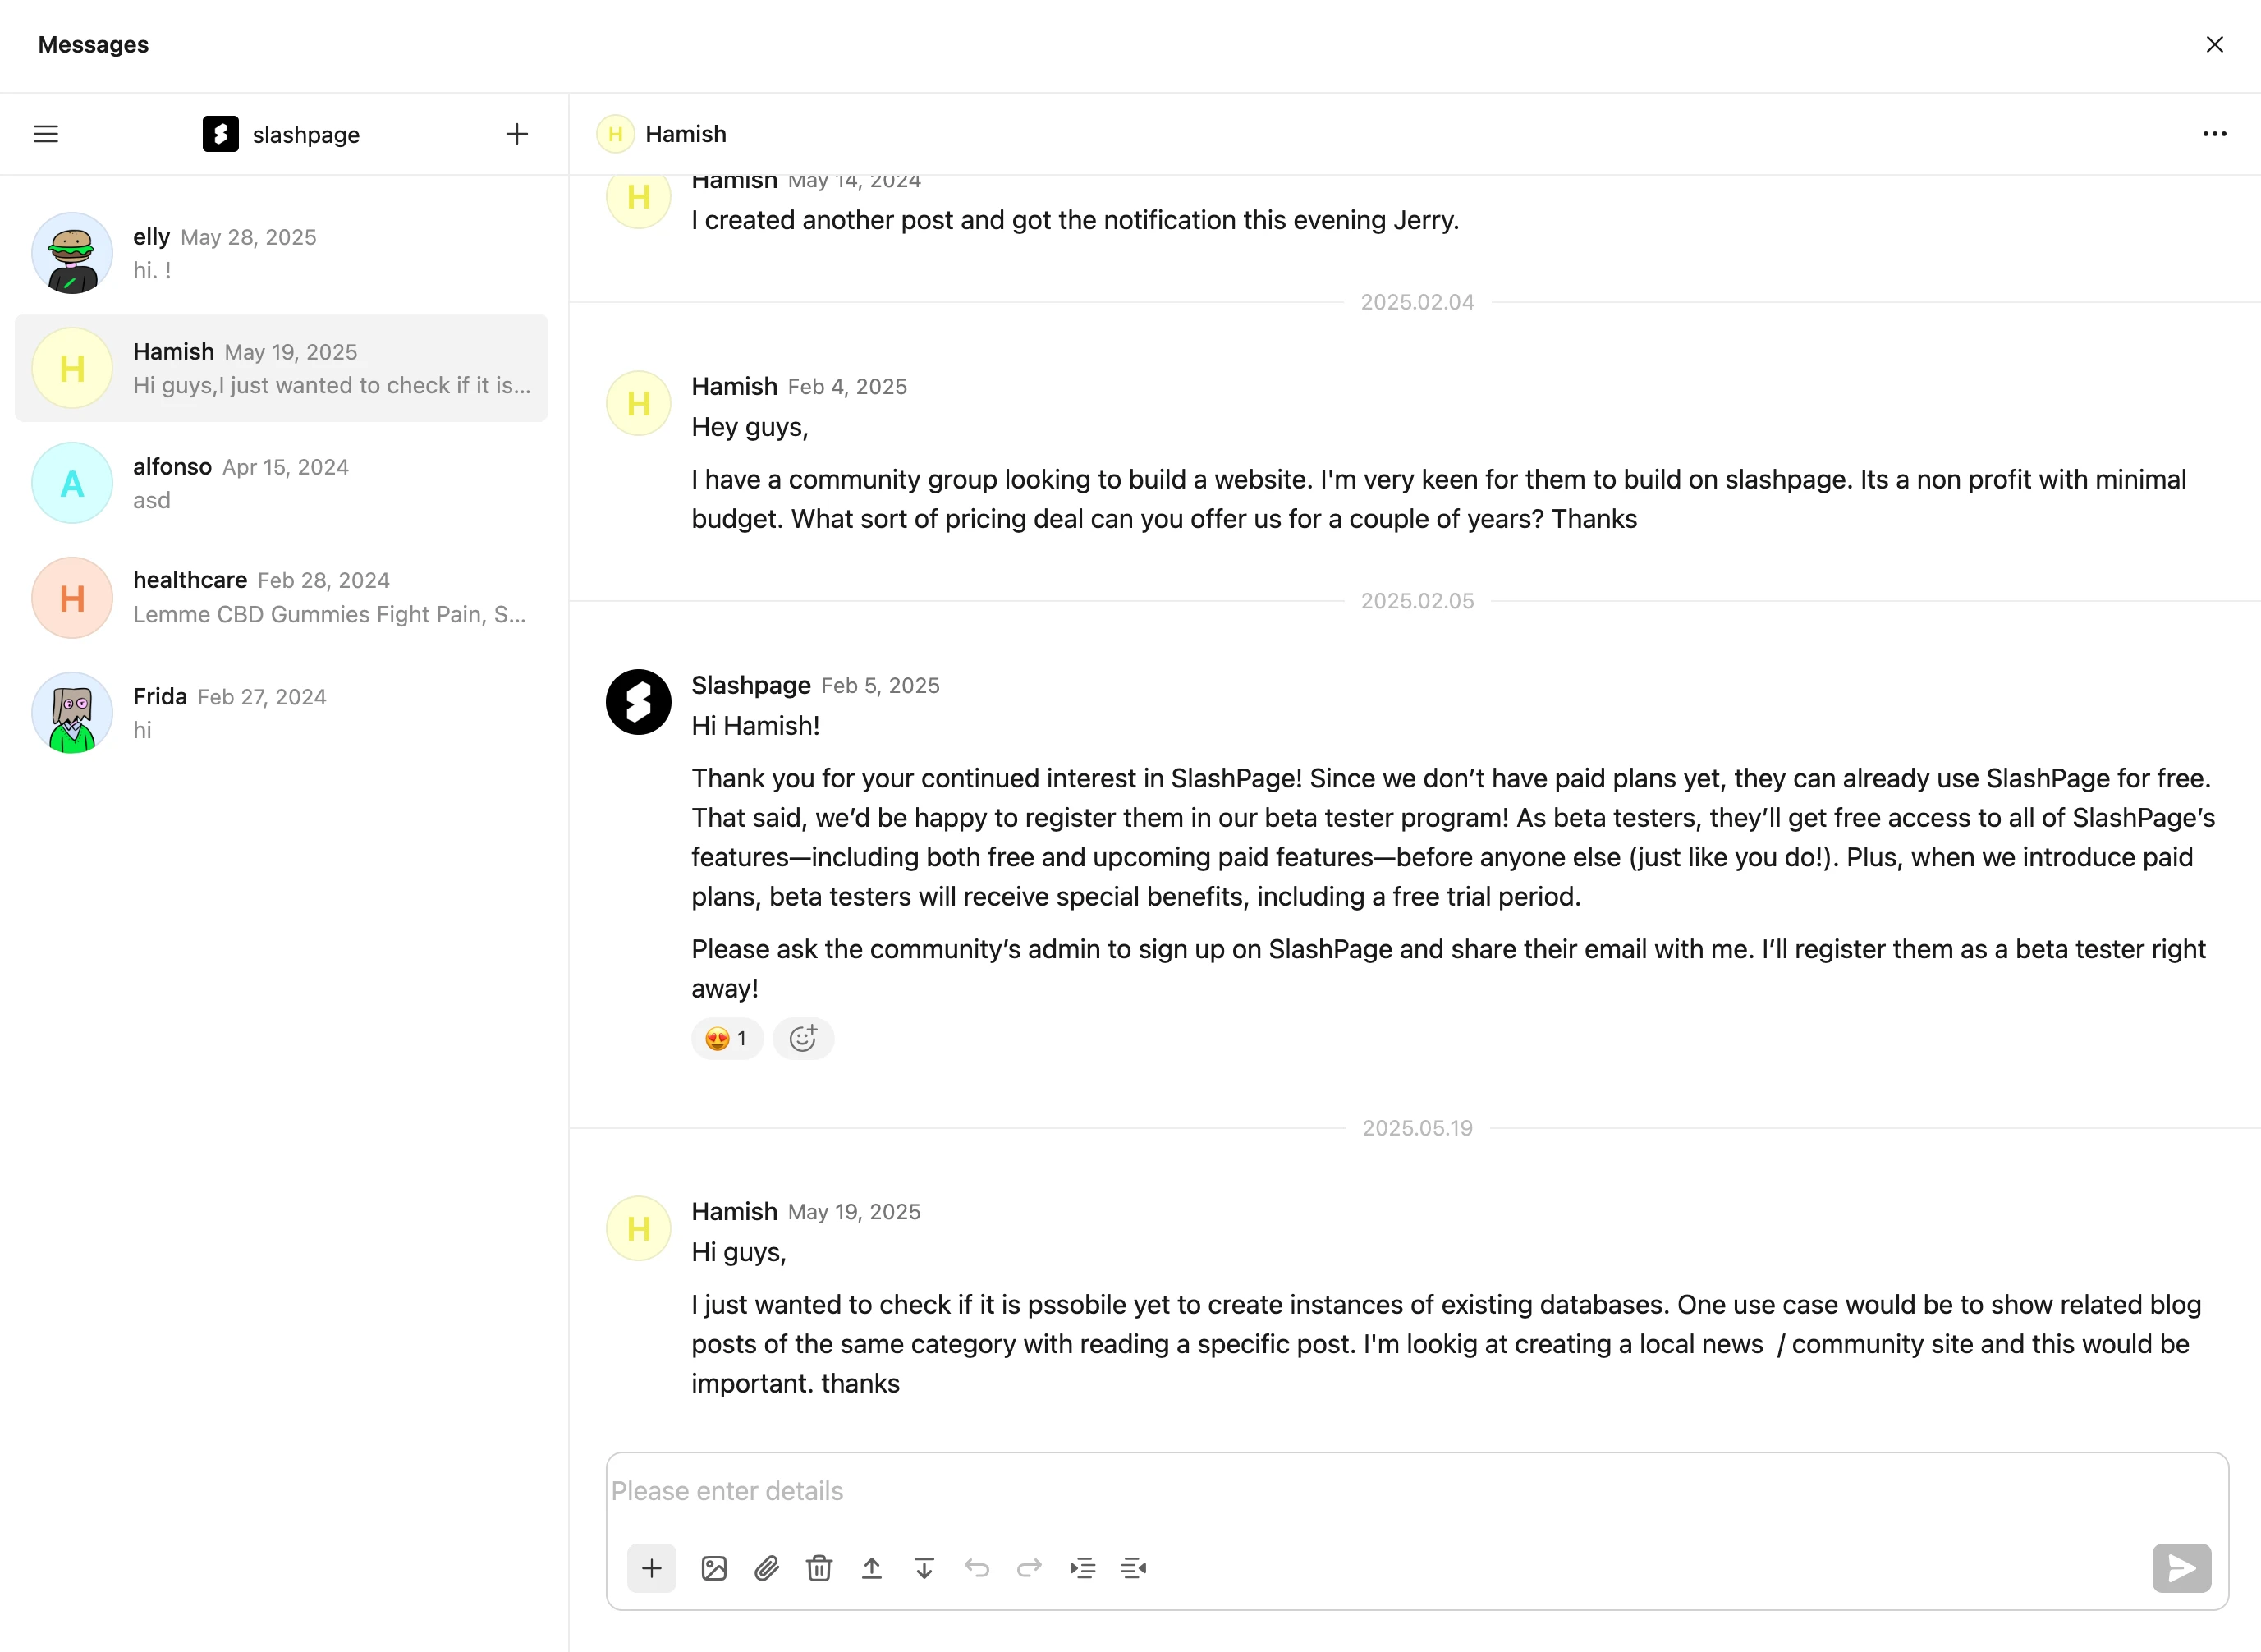
Task: Open the hamburger sidebar menu
Action: 46,134
